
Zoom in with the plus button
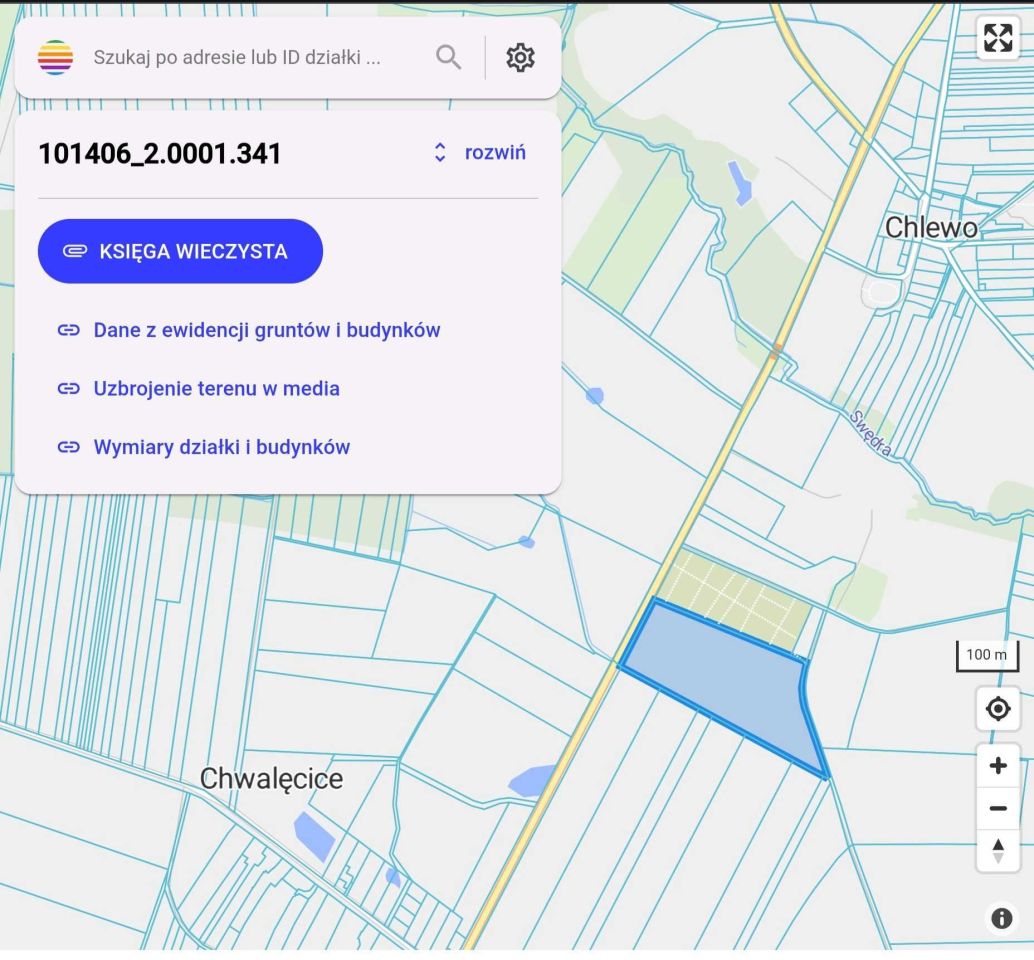click(998, 765)
